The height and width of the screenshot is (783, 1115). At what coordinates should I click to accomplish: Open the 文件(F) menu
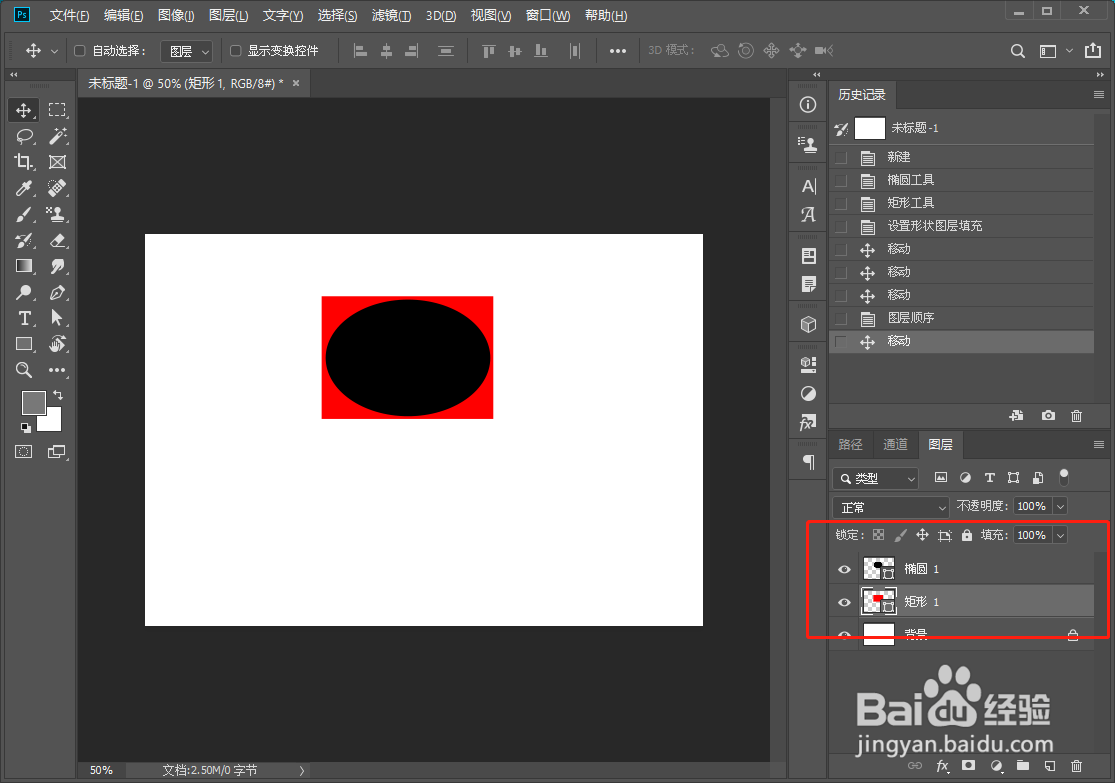(x=70, y=16)
